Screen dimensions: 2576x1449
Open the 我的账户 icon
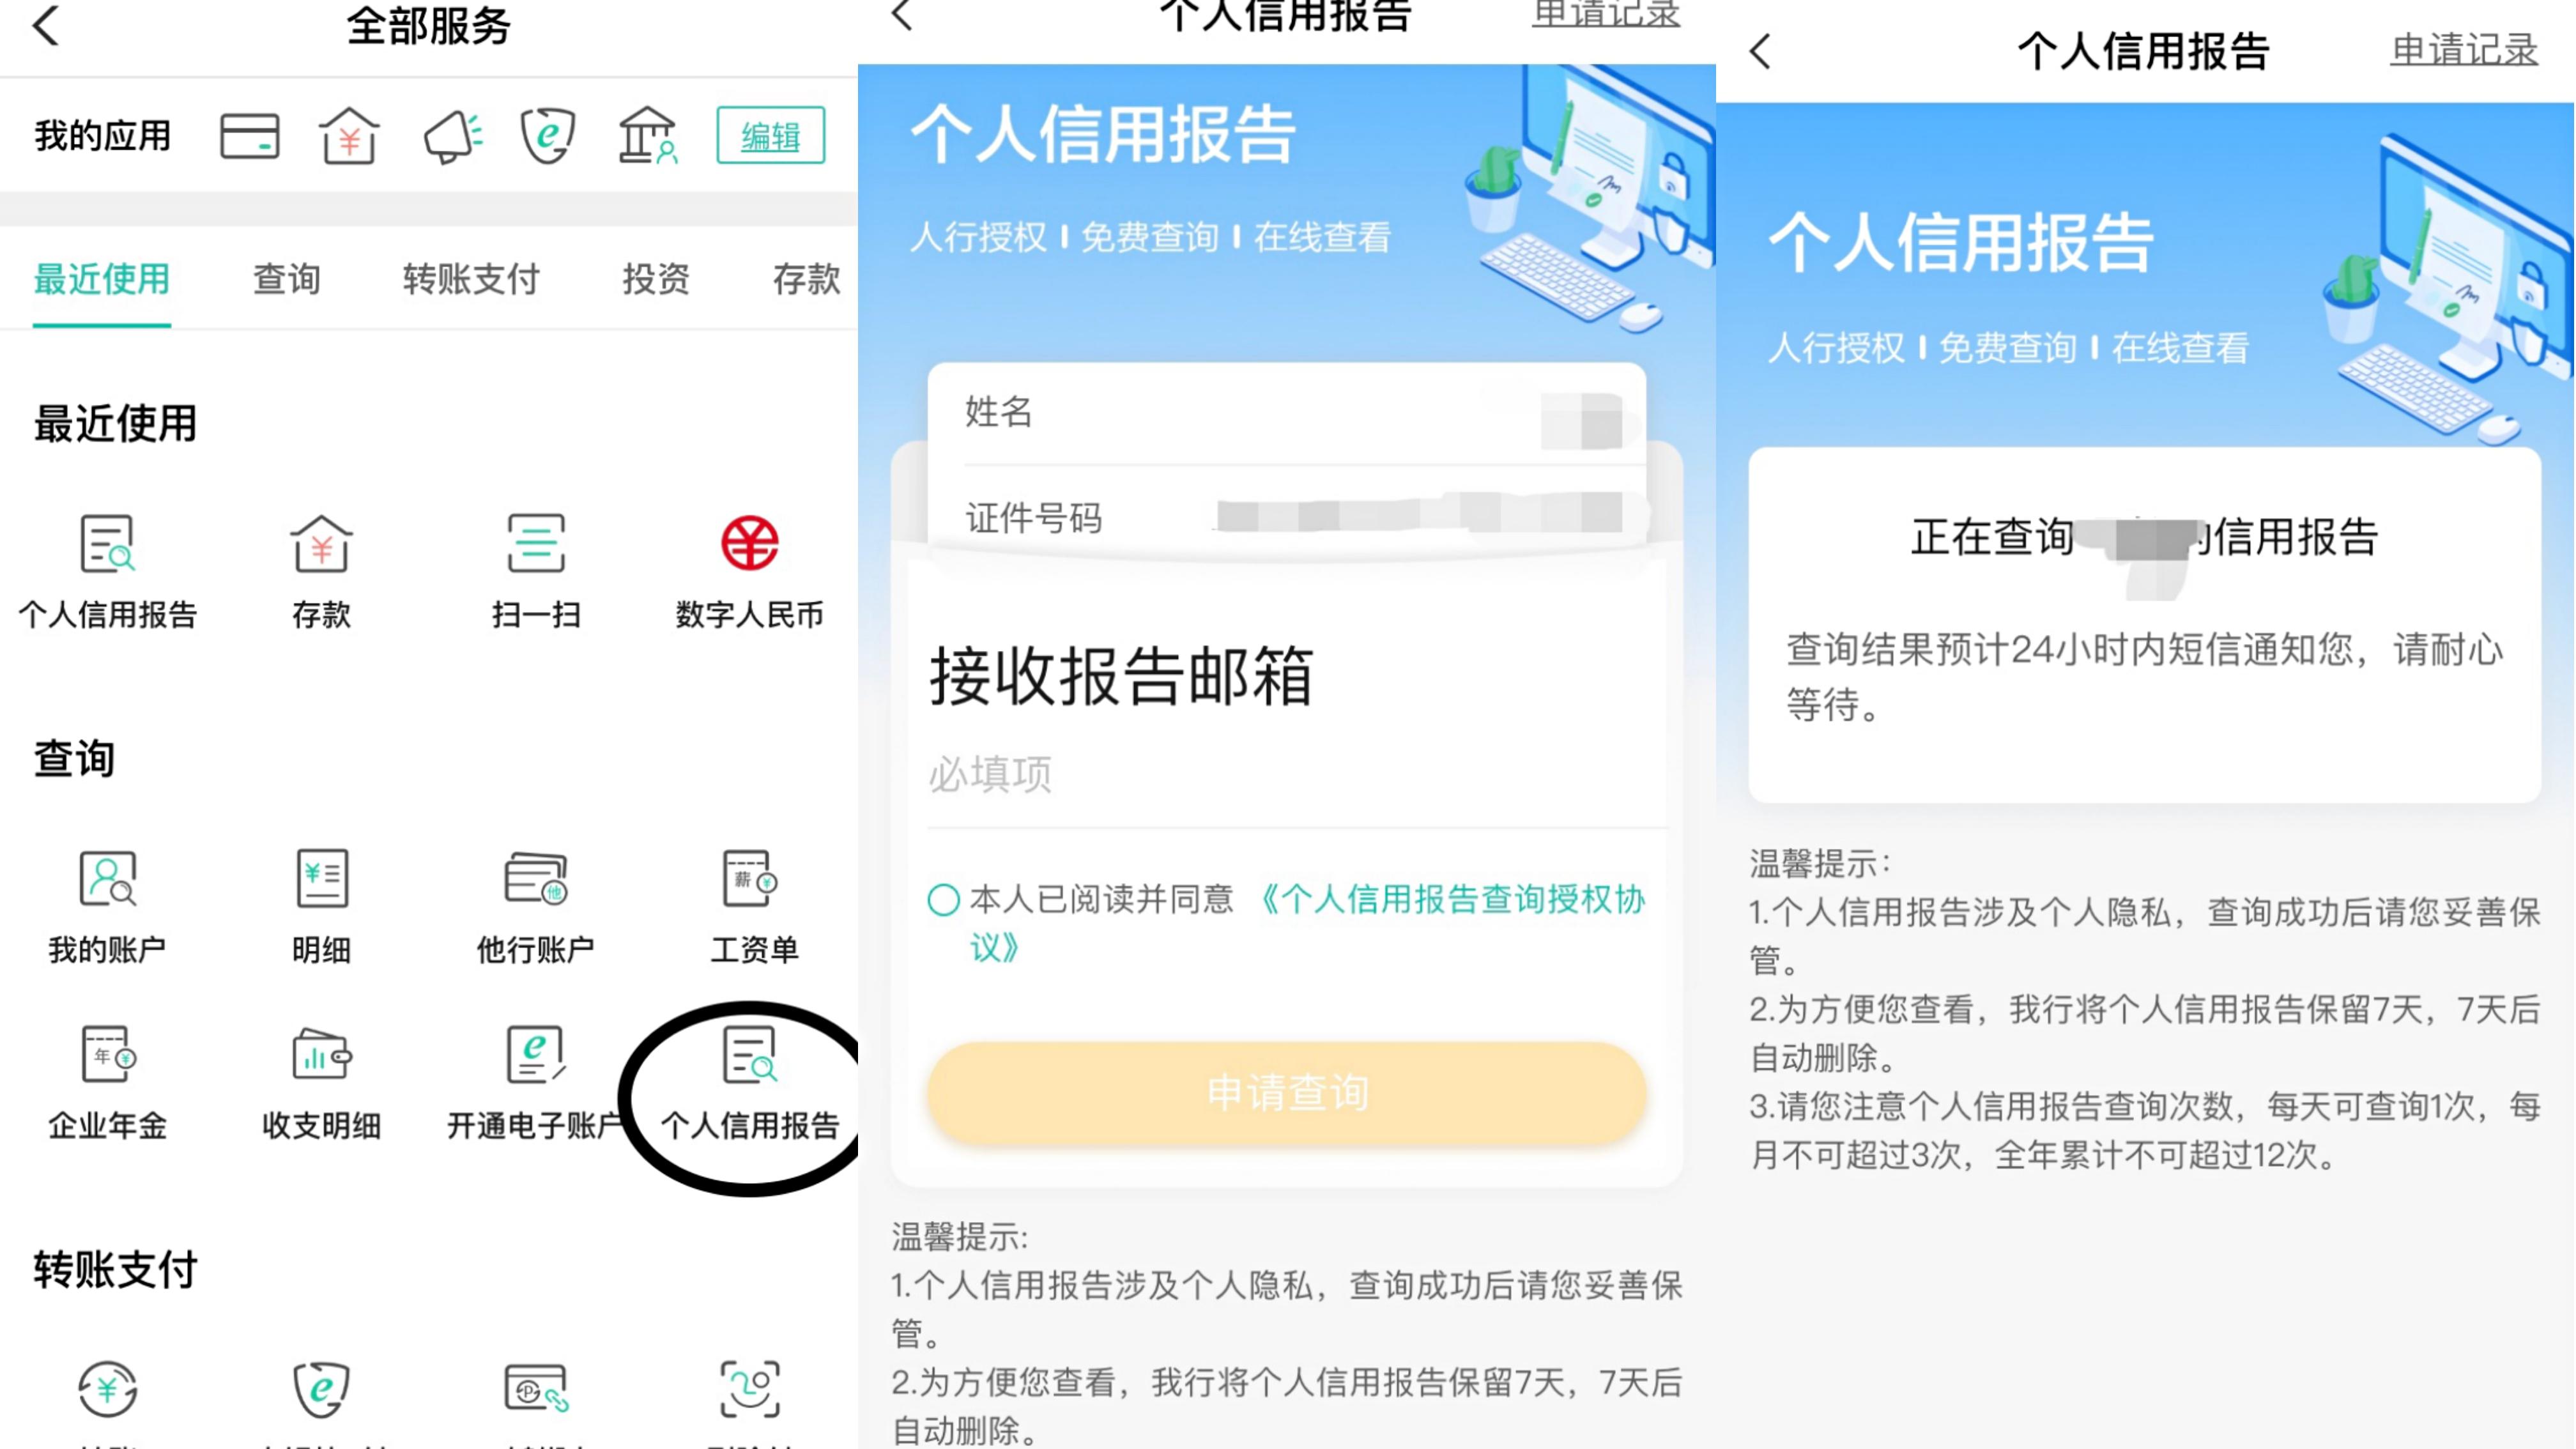[107, 906]
